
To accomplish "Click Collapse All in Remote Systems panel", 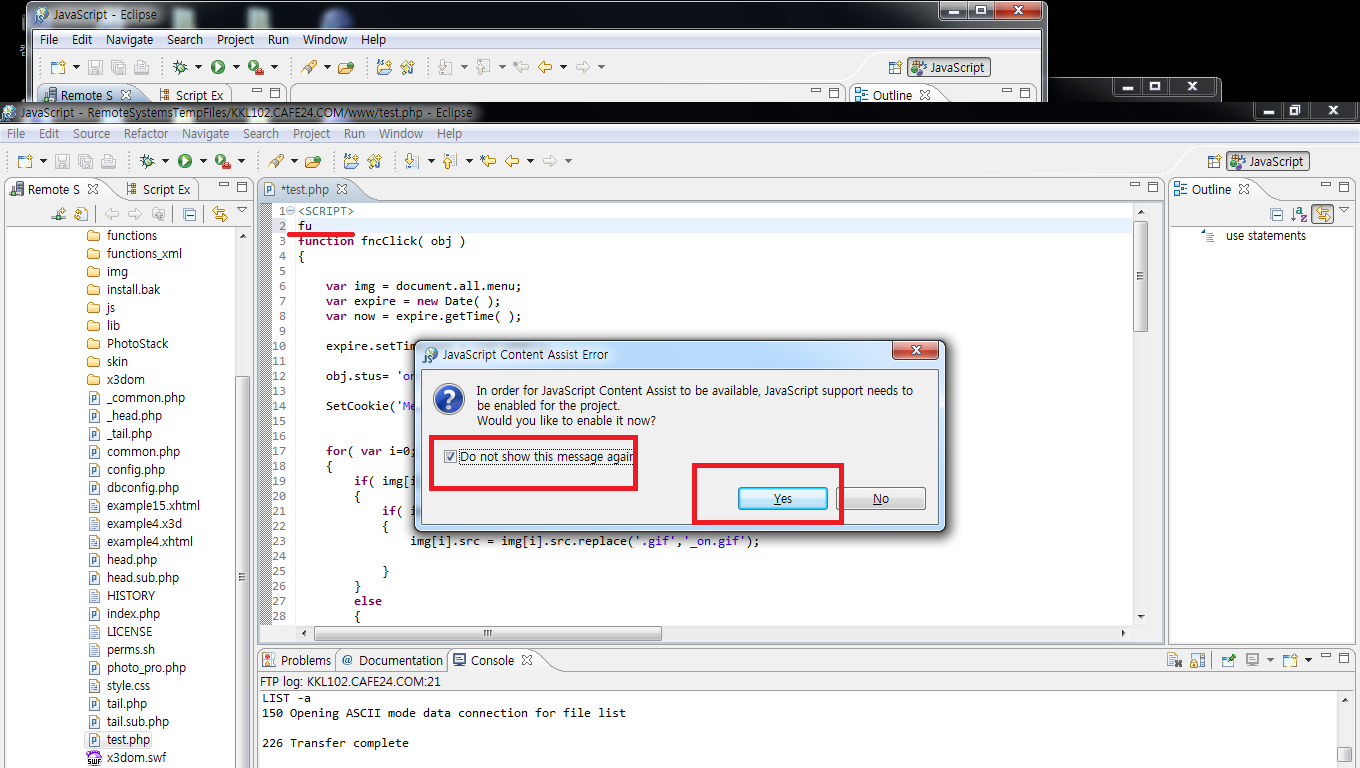I will [190, 214].
